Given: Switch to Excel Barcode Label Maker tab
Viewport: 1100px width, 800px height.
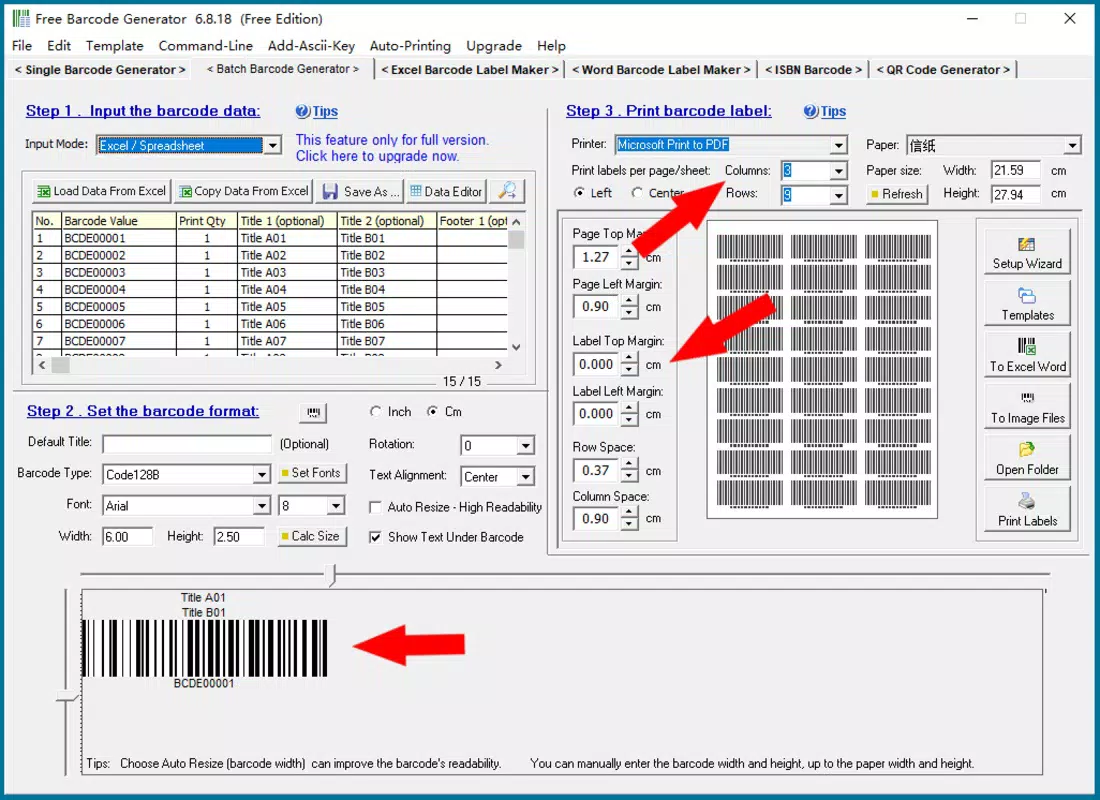Looking at the screenshot, I should (469, 69).
